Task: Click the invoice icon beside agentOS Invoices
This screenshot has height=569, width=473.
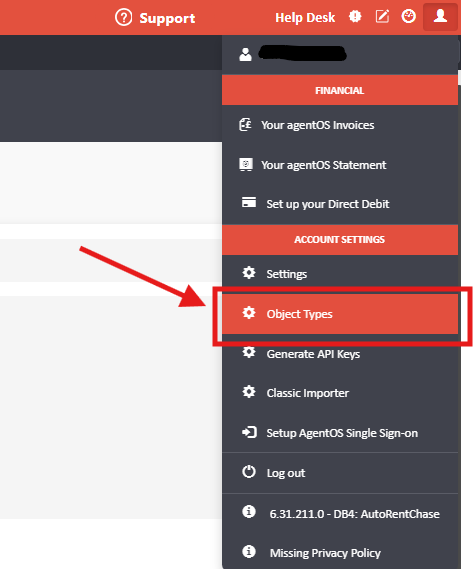Action: (245, 124)
